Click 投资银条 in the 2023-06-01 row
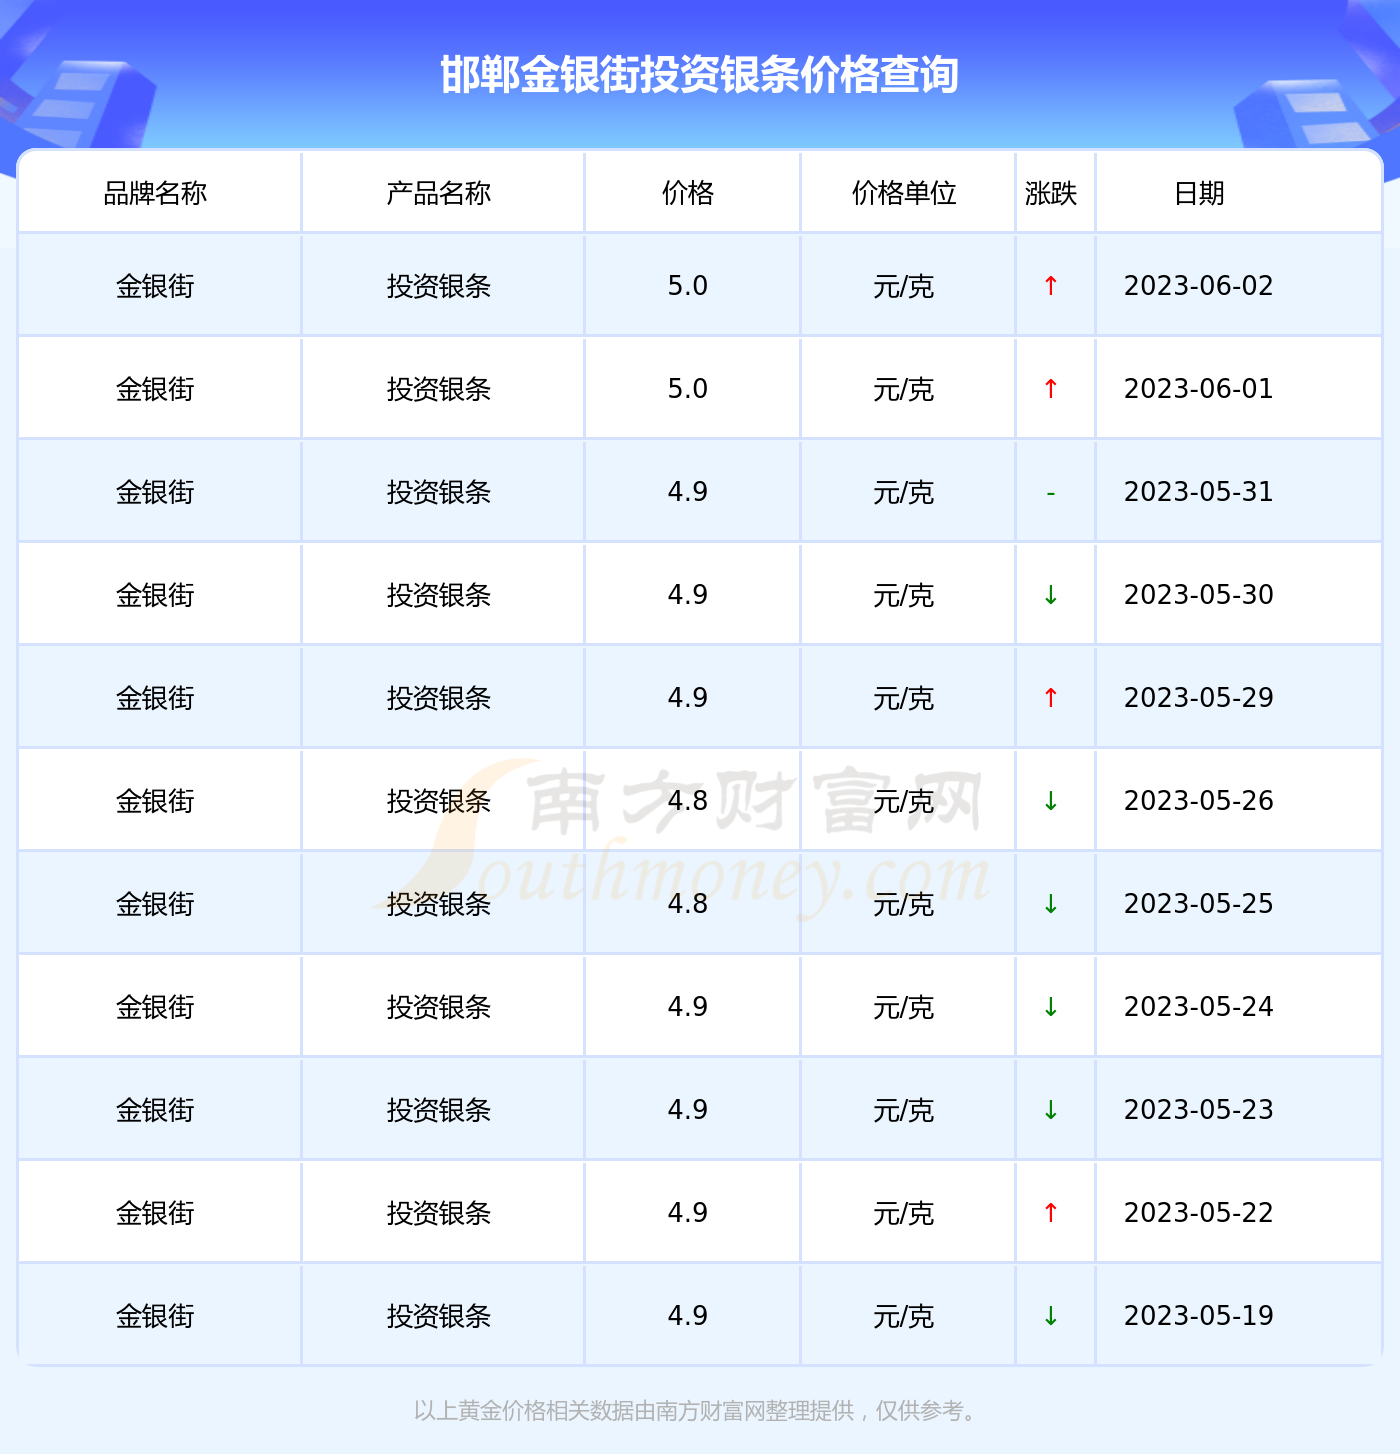This screenshot has height=1455, width=1400. tap(439, 390)
